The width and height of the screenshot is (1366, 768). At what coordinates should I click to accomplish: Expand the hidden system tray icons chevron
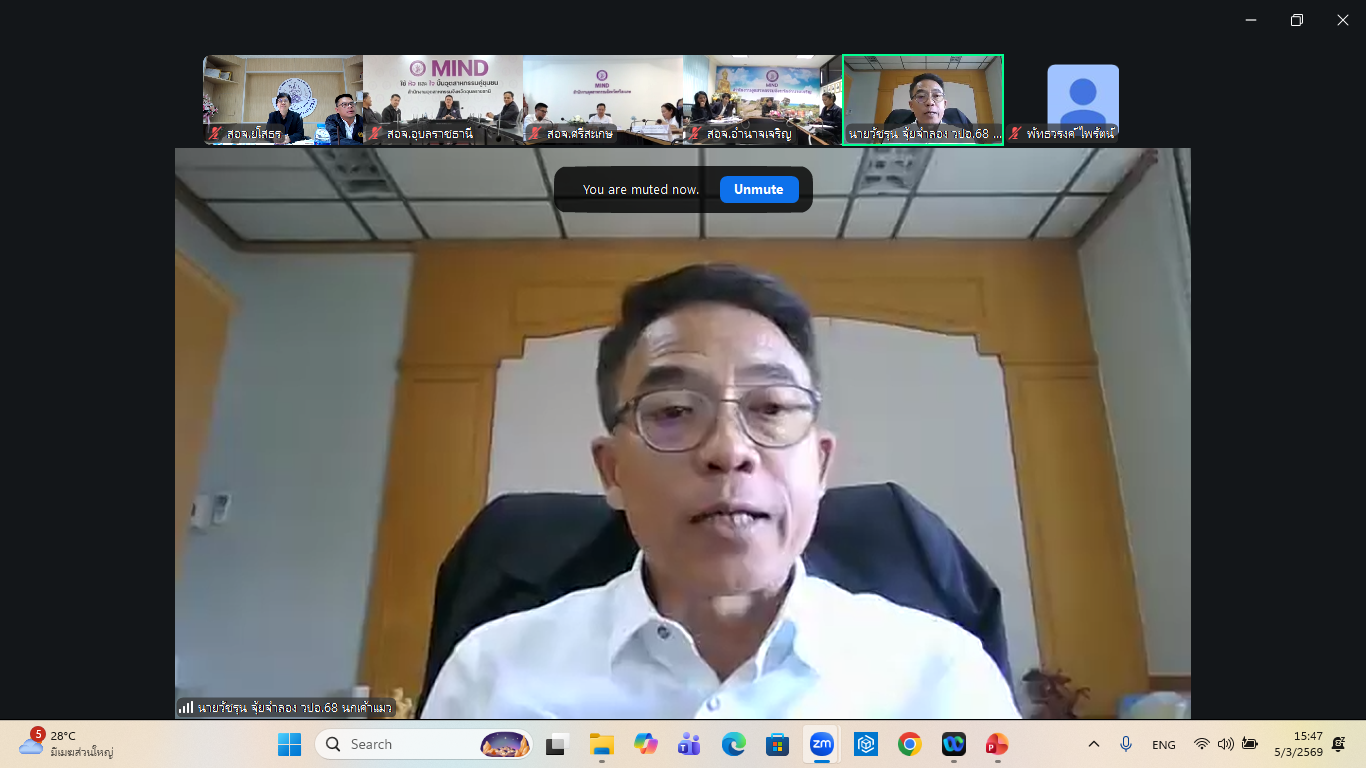click(1094, 744)
